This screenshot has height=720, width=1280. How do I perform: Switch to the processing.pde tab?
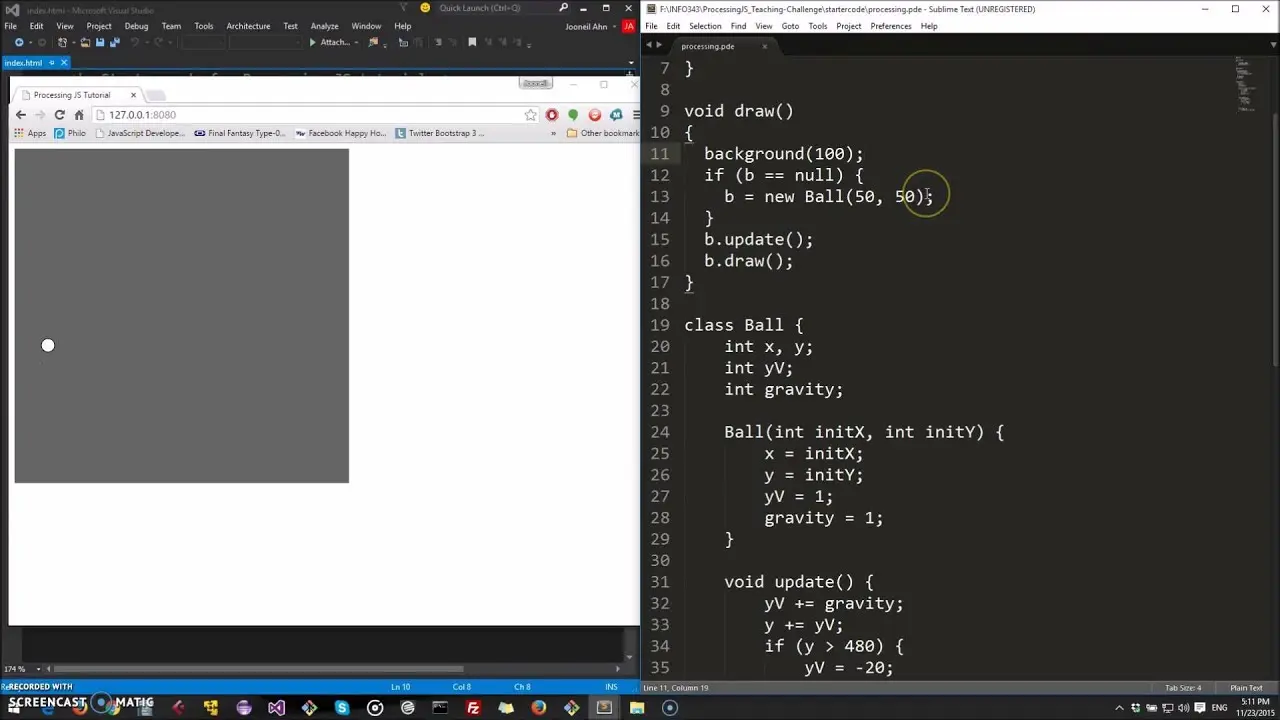click(x=708, y=46)
